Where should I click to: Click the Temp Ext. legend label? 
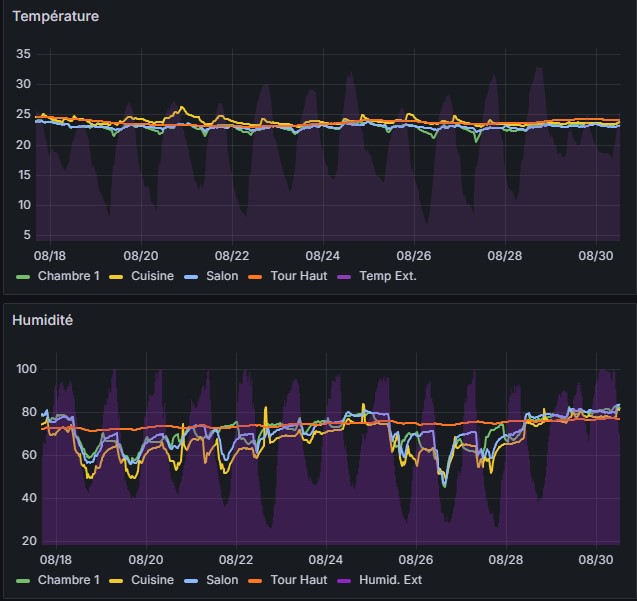(387, 276)
